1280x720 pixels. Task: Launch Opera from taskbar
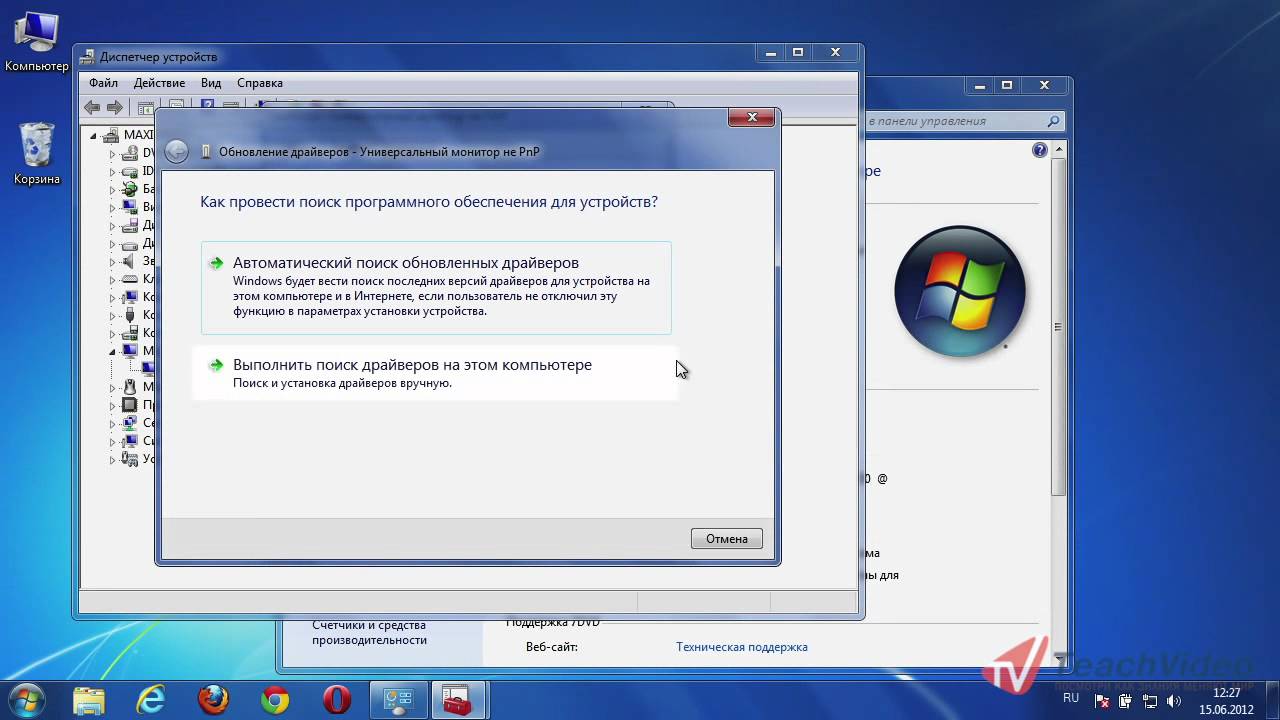click(x=337, y=700)
